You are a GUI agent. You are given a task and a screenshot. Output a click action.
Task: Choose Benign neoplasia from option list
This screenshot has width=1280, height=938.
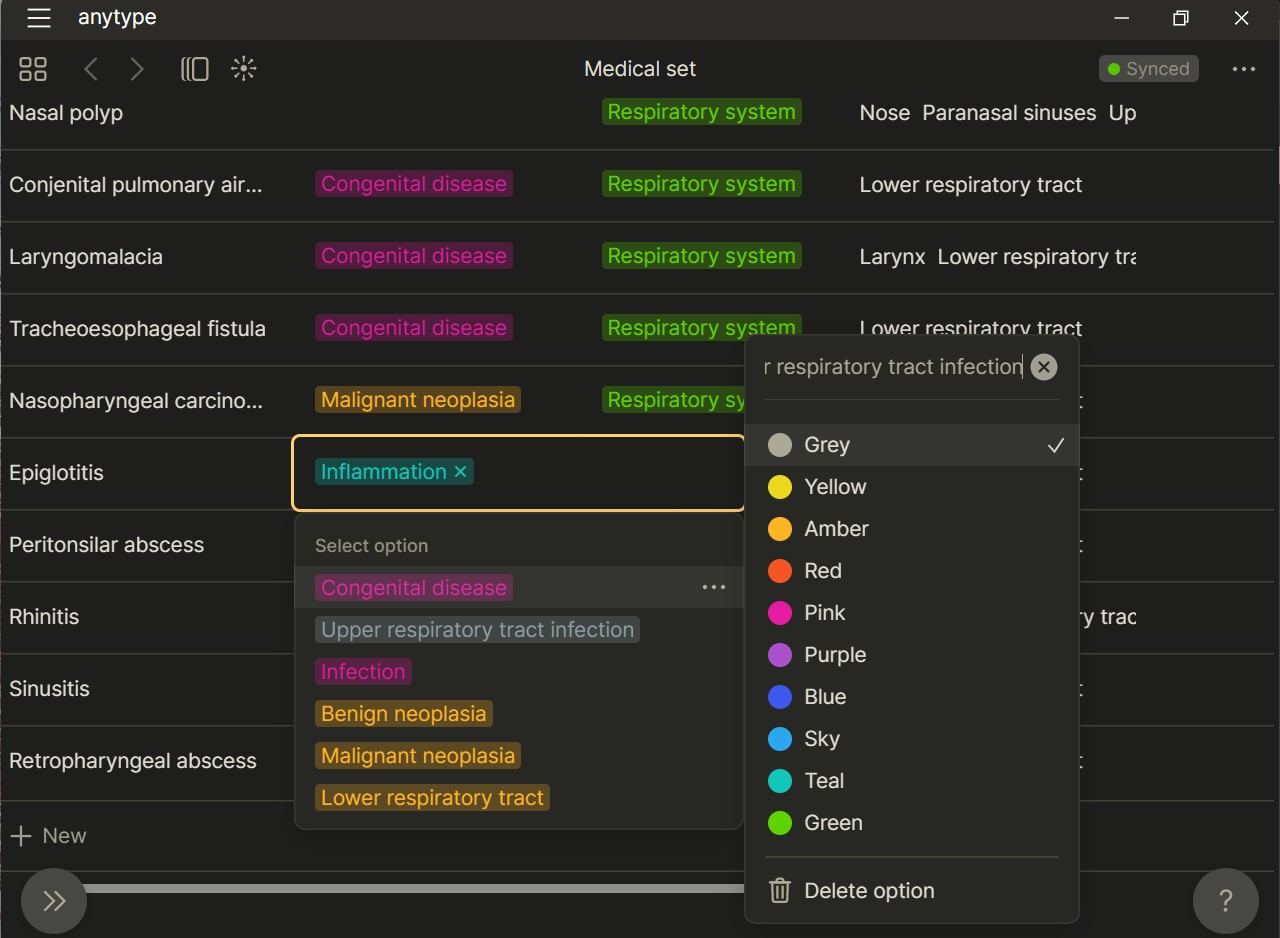click(x=403, y=714)
